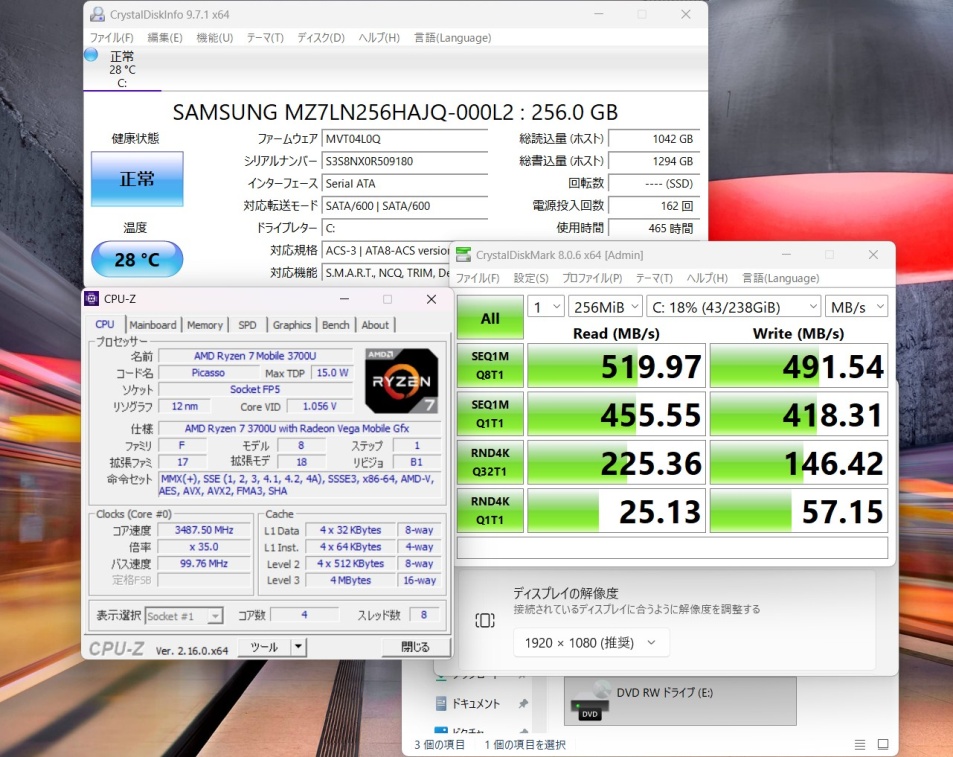Open ヘルプ menu in CrystalDiskInfo
The width and height of the screenshot is (953, 757).
[x=379, y=38]
